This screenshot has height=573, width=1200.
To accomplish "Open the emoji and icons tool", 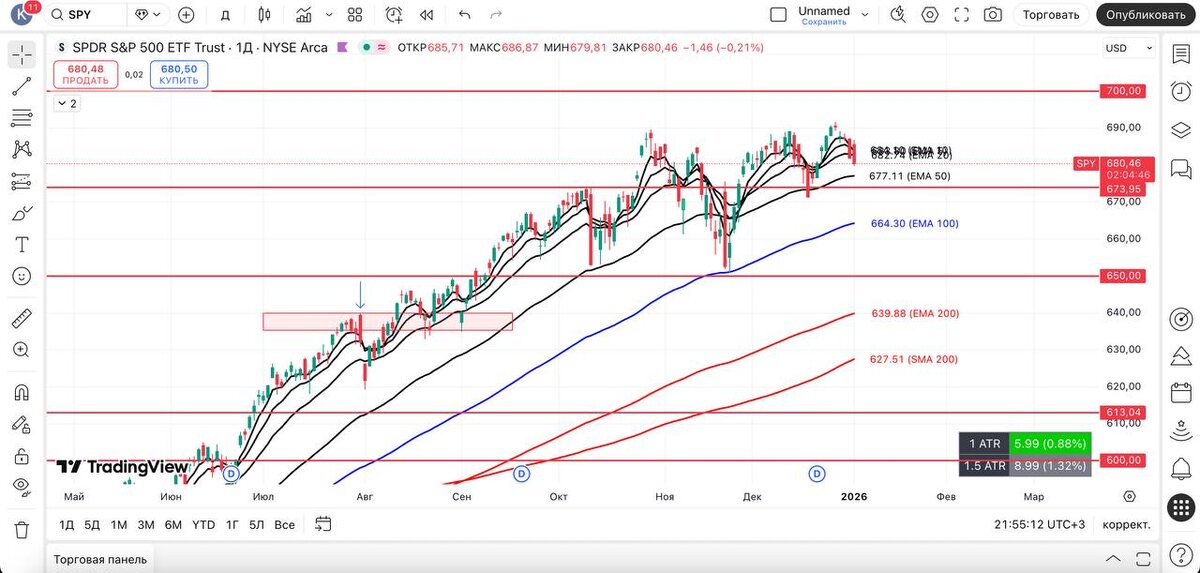I will tap(22, 276).
